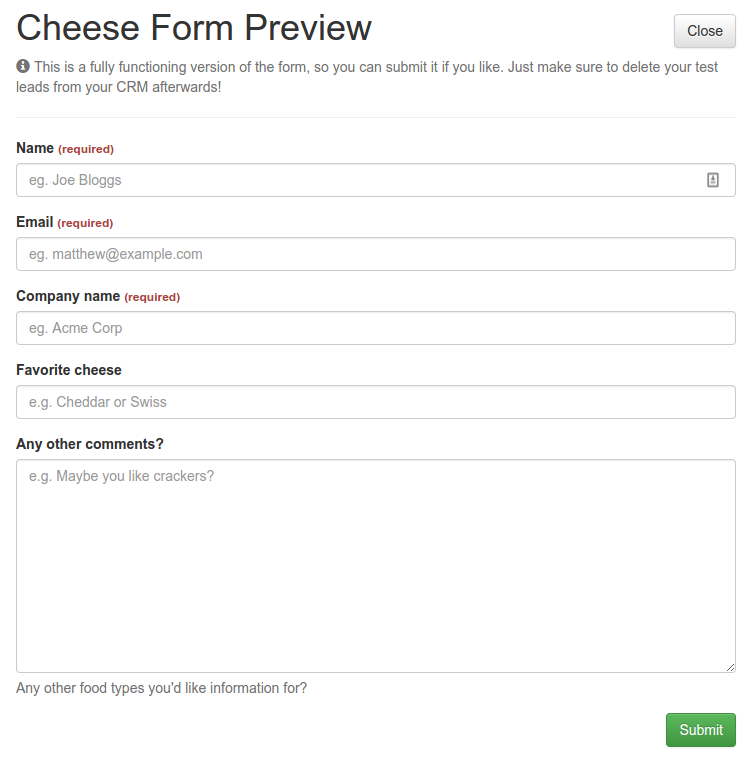
Task: Click the "(required)" marker beside Company name
Action: point(152,297)
